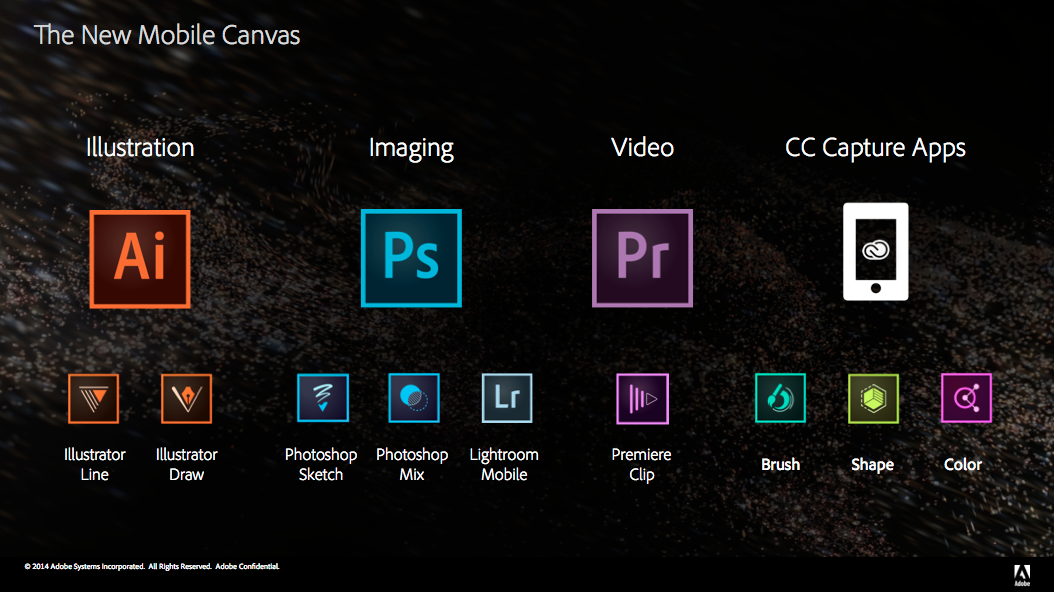Viewport: 1054px width, 592px height.
Task: Select the Shape capture app icon
Action: click(x=873, y=398)
